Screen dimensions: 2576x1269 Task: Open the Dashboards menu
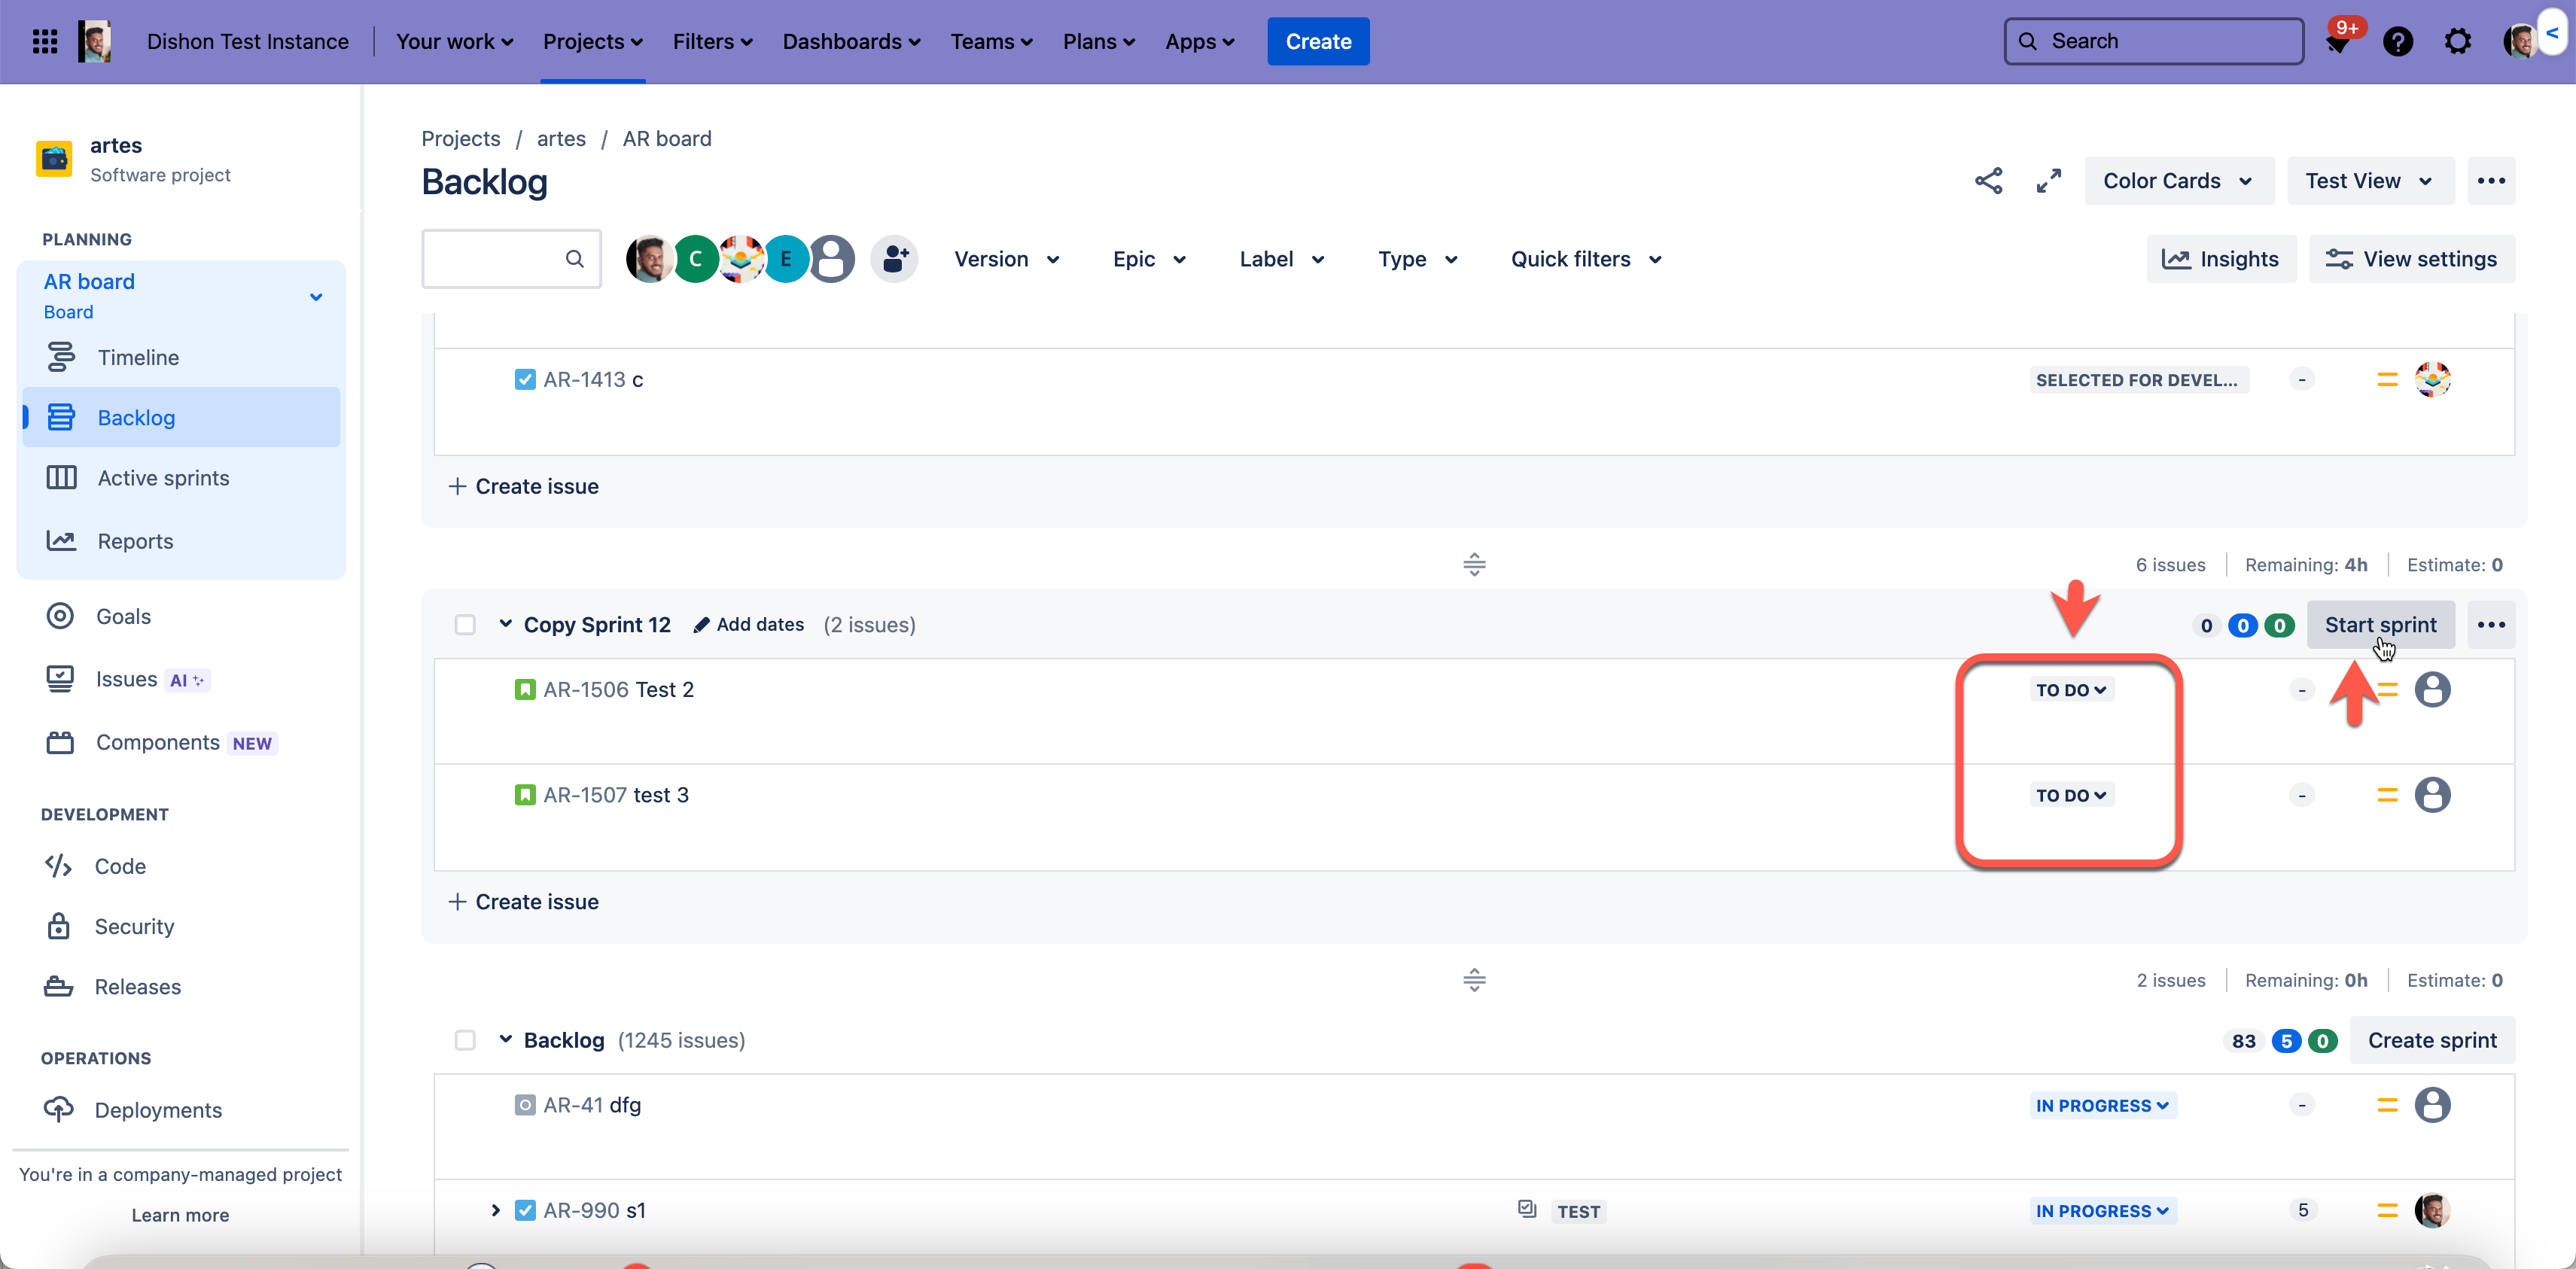(850, 41)
